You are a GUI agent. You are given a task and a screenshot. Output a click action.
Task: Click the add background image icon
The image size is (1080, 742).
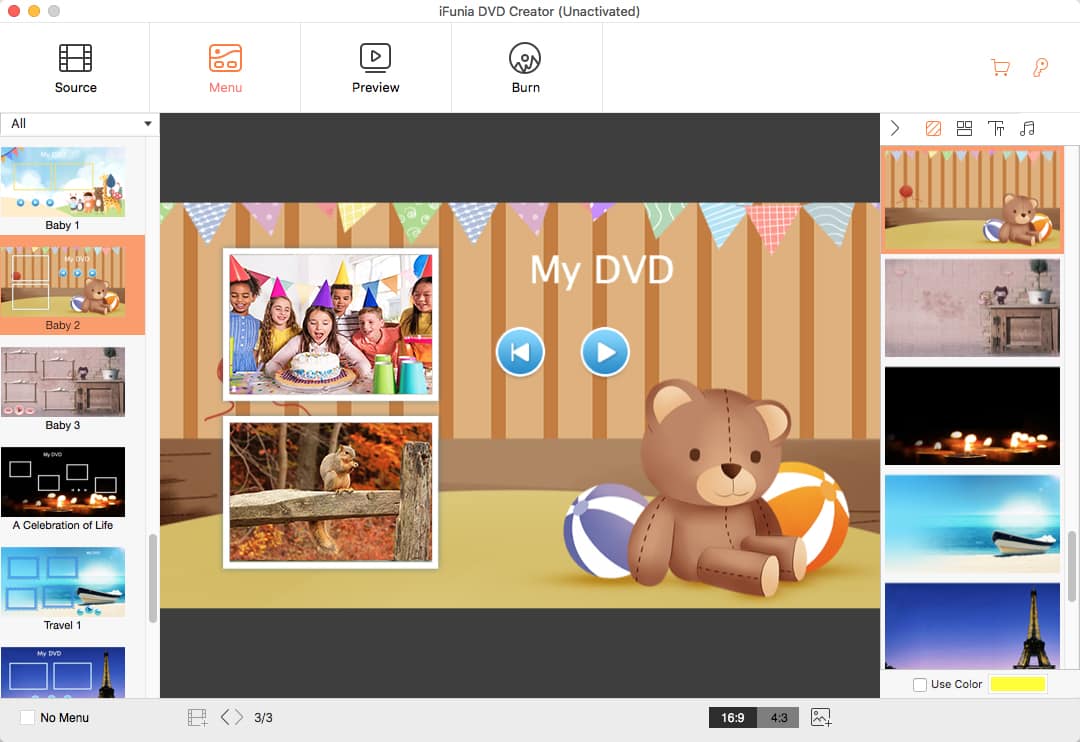point(821,717)
